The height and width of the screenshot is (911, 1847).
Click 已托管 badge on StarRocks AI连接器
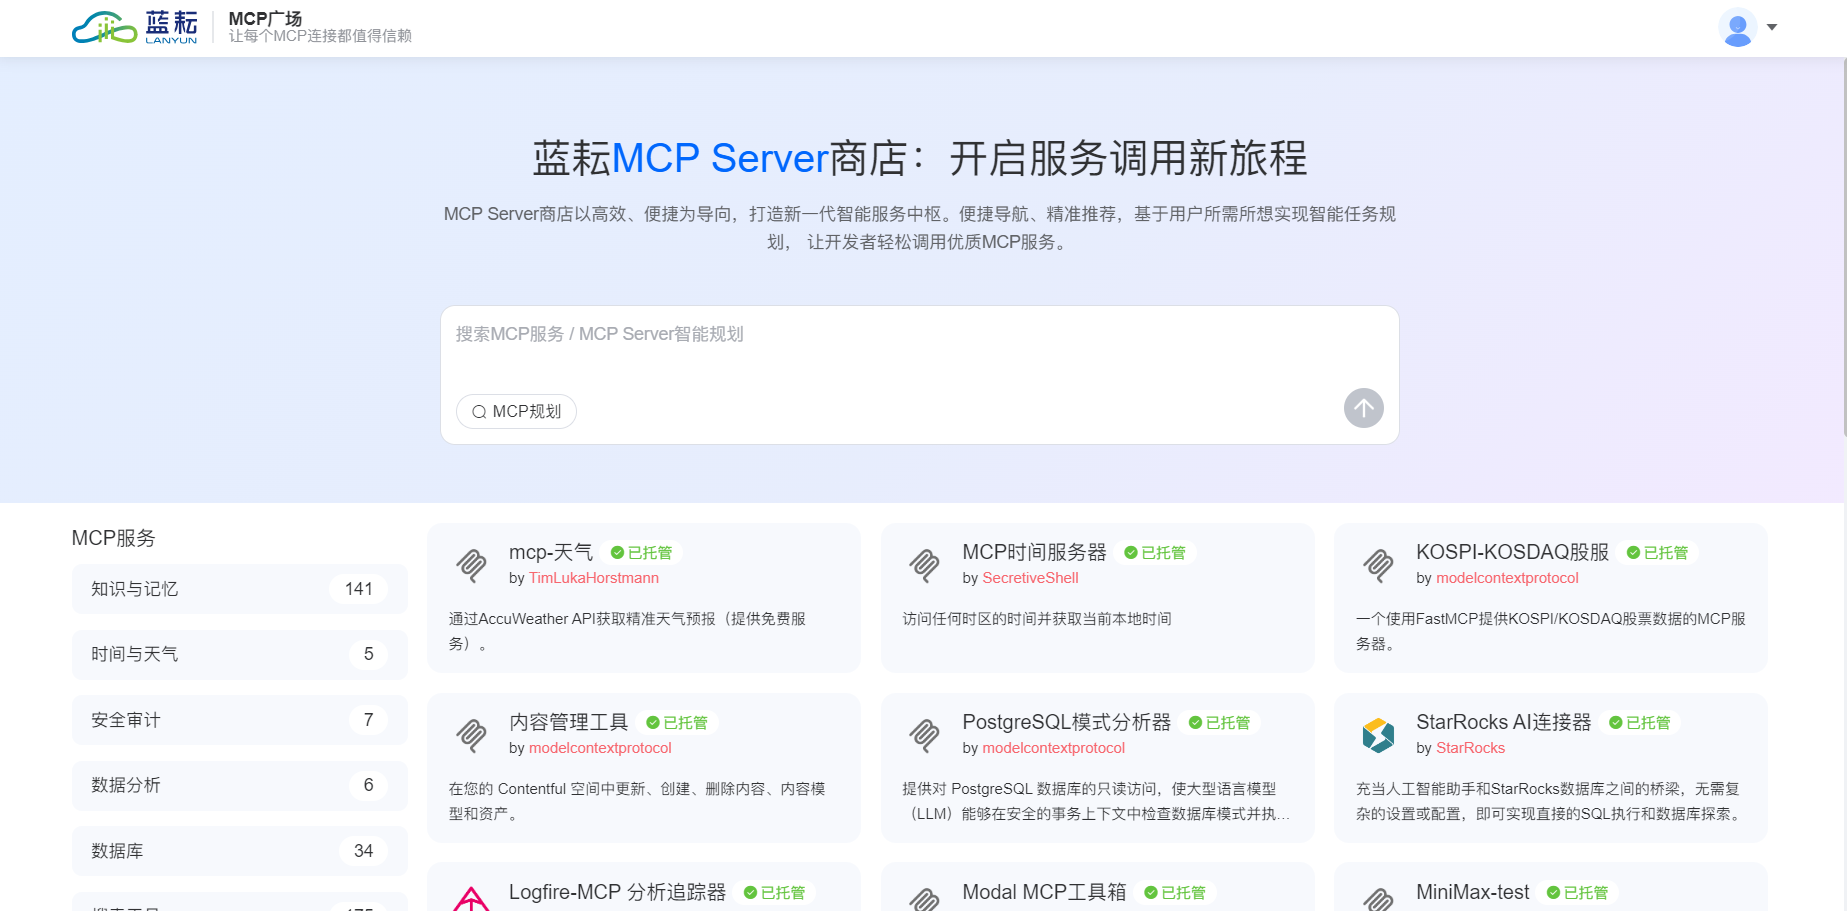[1639, 723]
